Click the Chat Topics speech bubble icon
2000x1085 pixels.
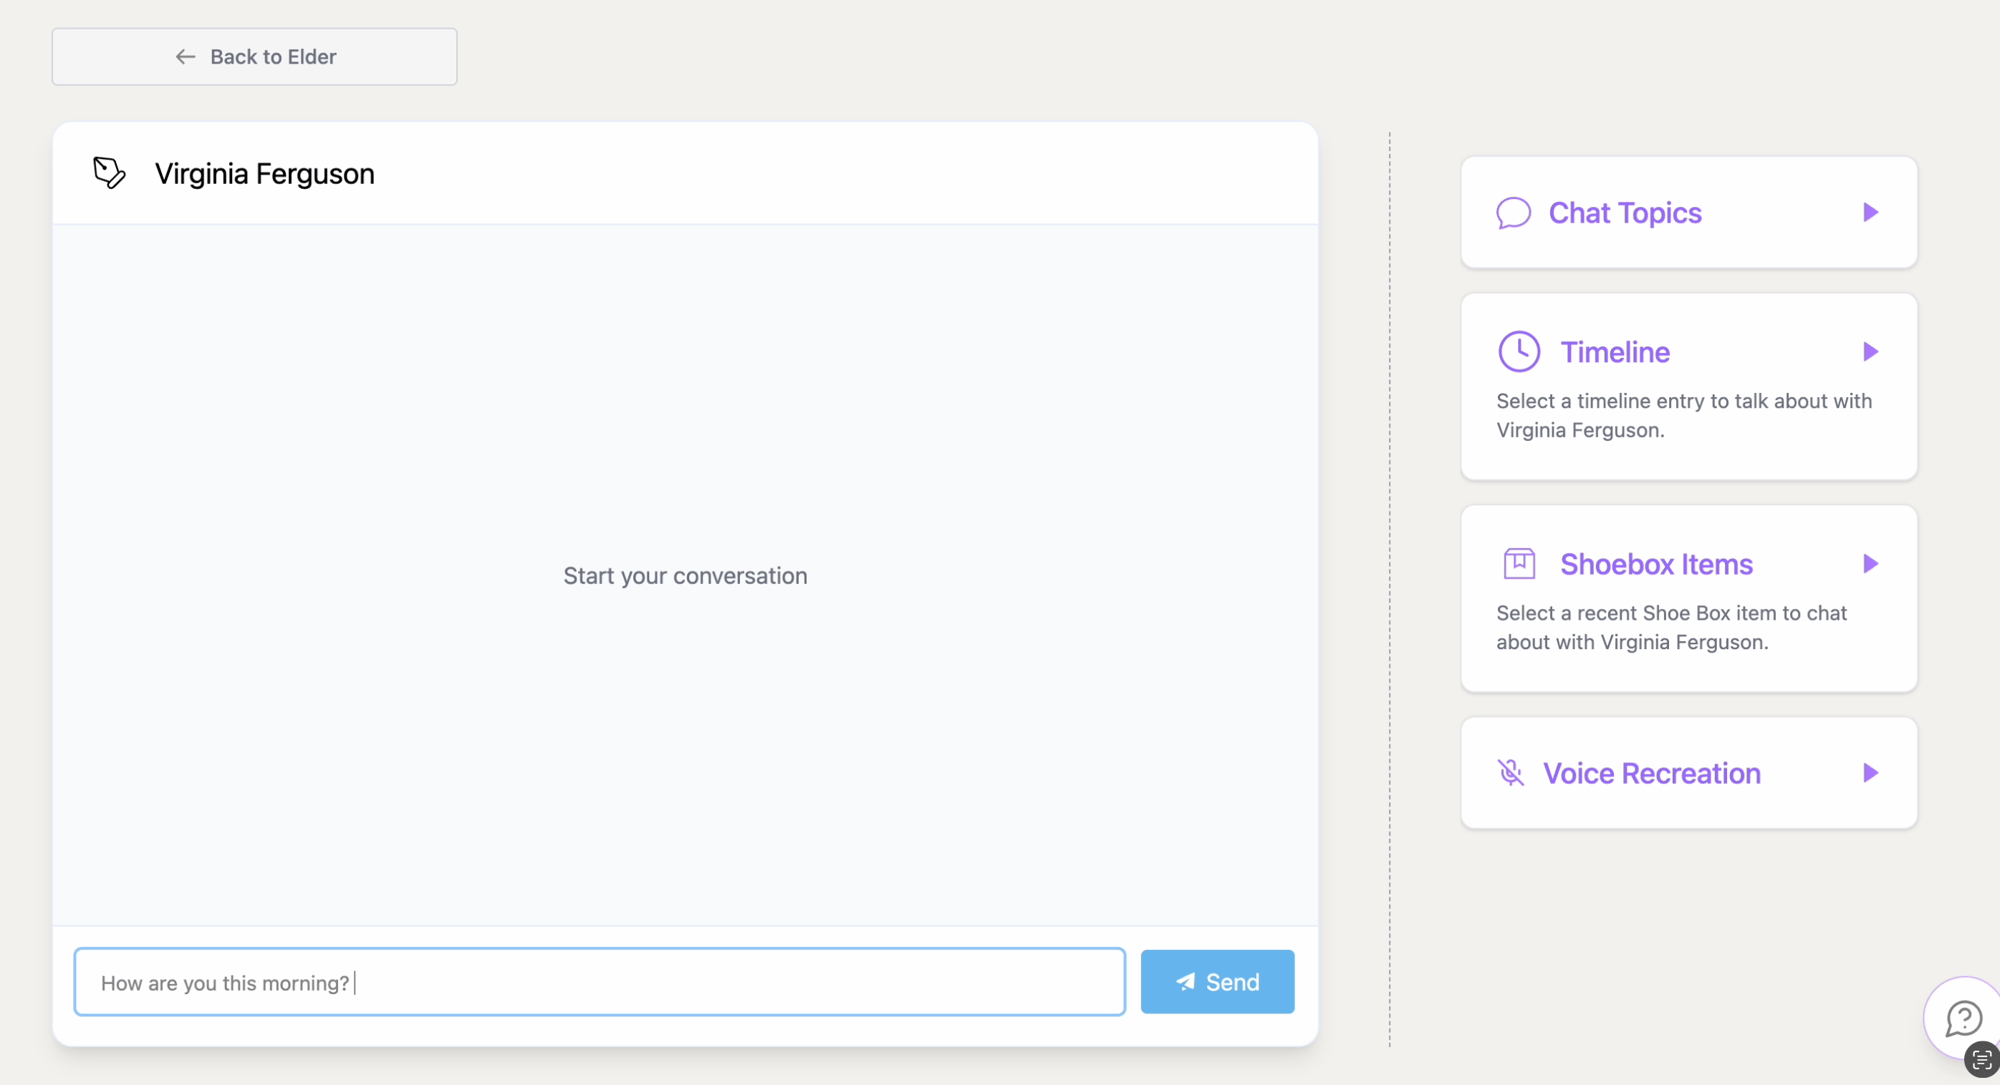click(1513, 213)
